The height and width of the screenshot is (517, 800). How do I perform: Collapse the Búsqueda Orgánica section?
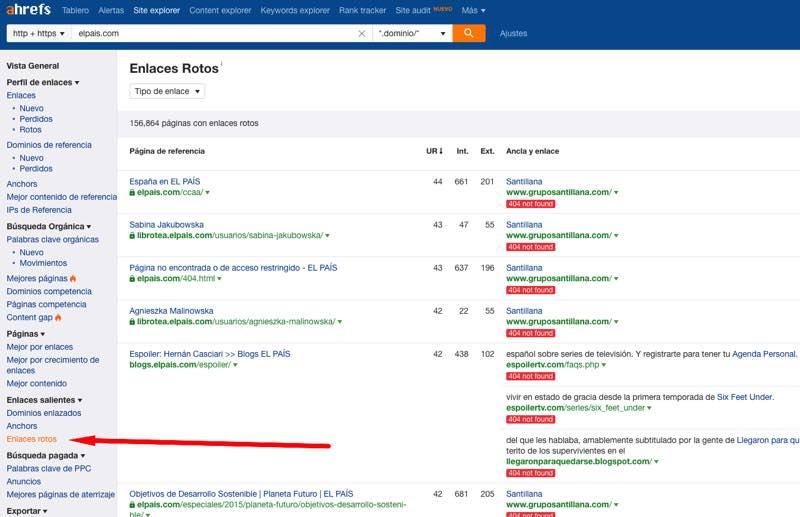pyautogui.click(x=49, y=226)
